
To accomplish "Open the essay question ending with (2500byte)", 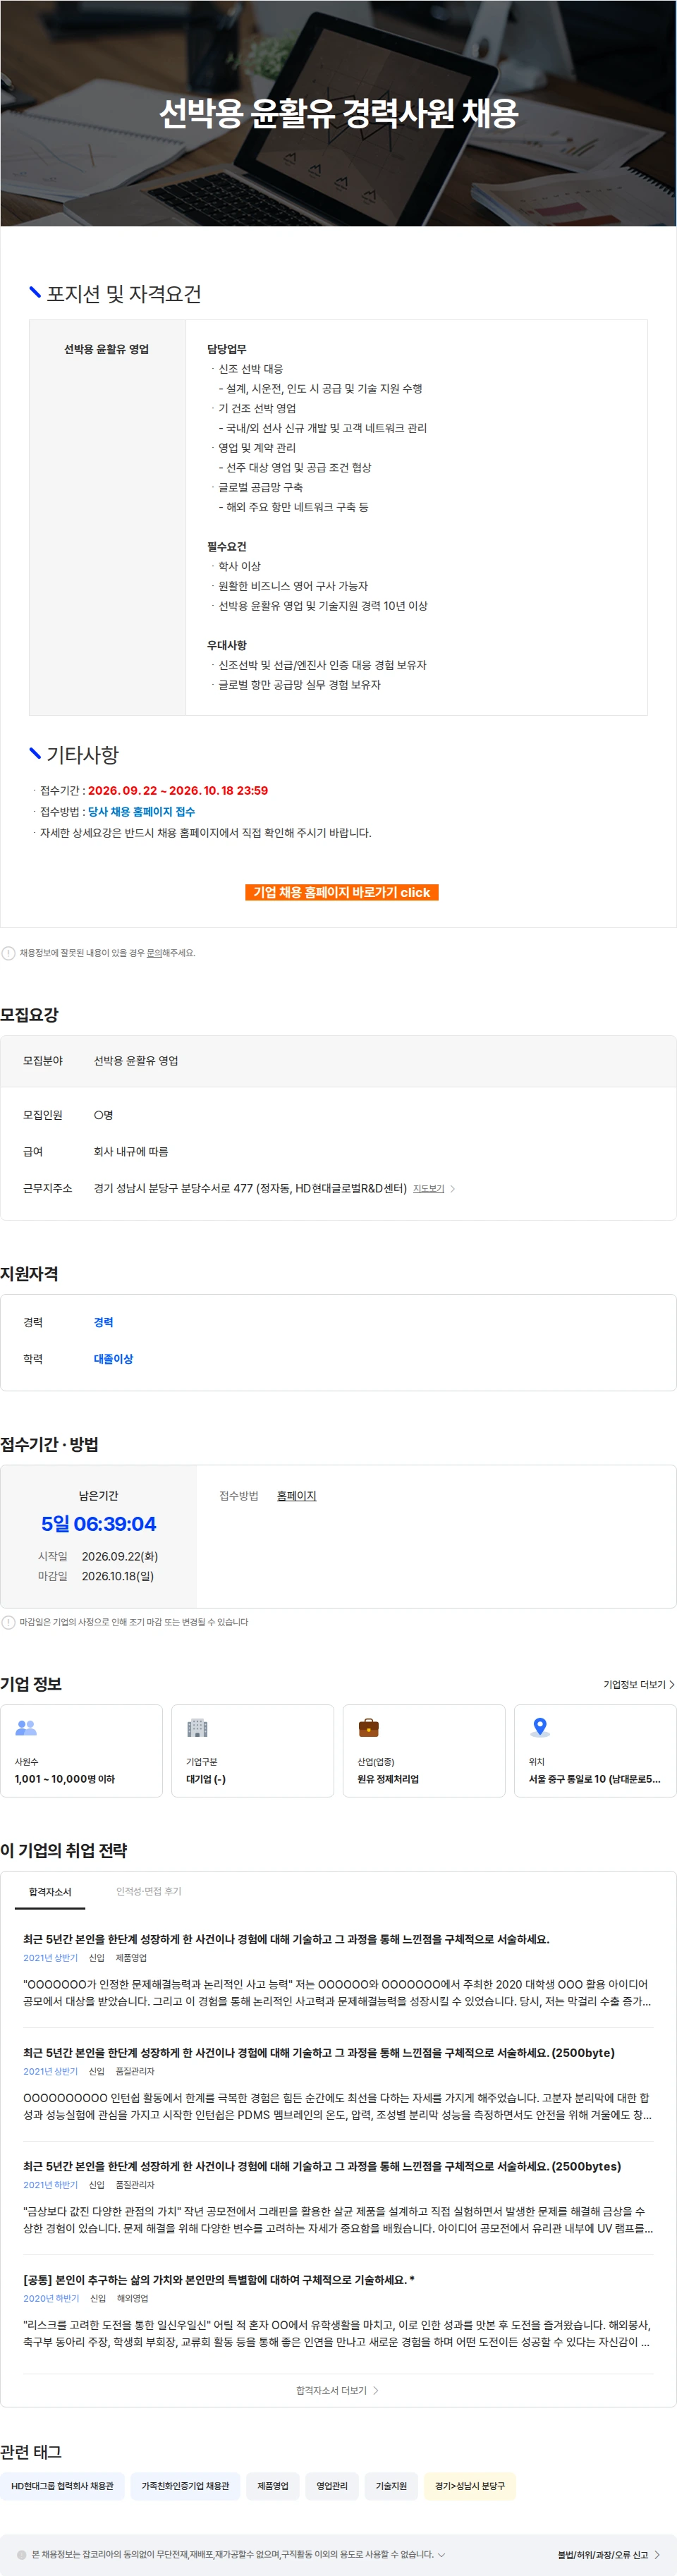I will [x=319, y=2052].
